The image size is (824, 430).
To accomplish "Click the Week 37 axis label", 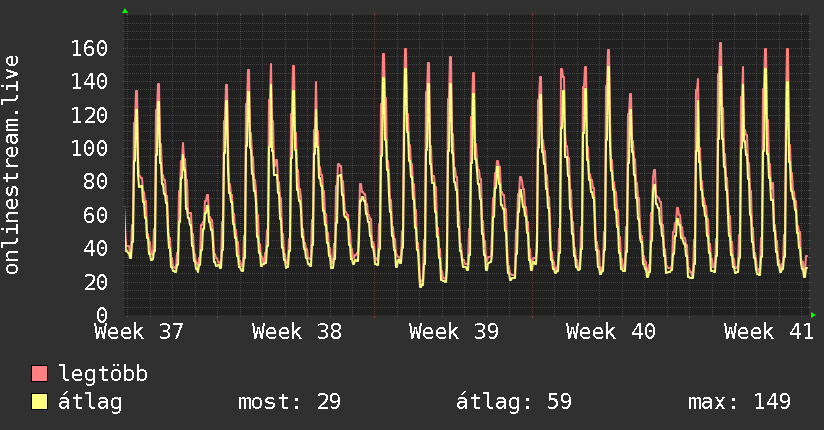I will tap(139, 332).
